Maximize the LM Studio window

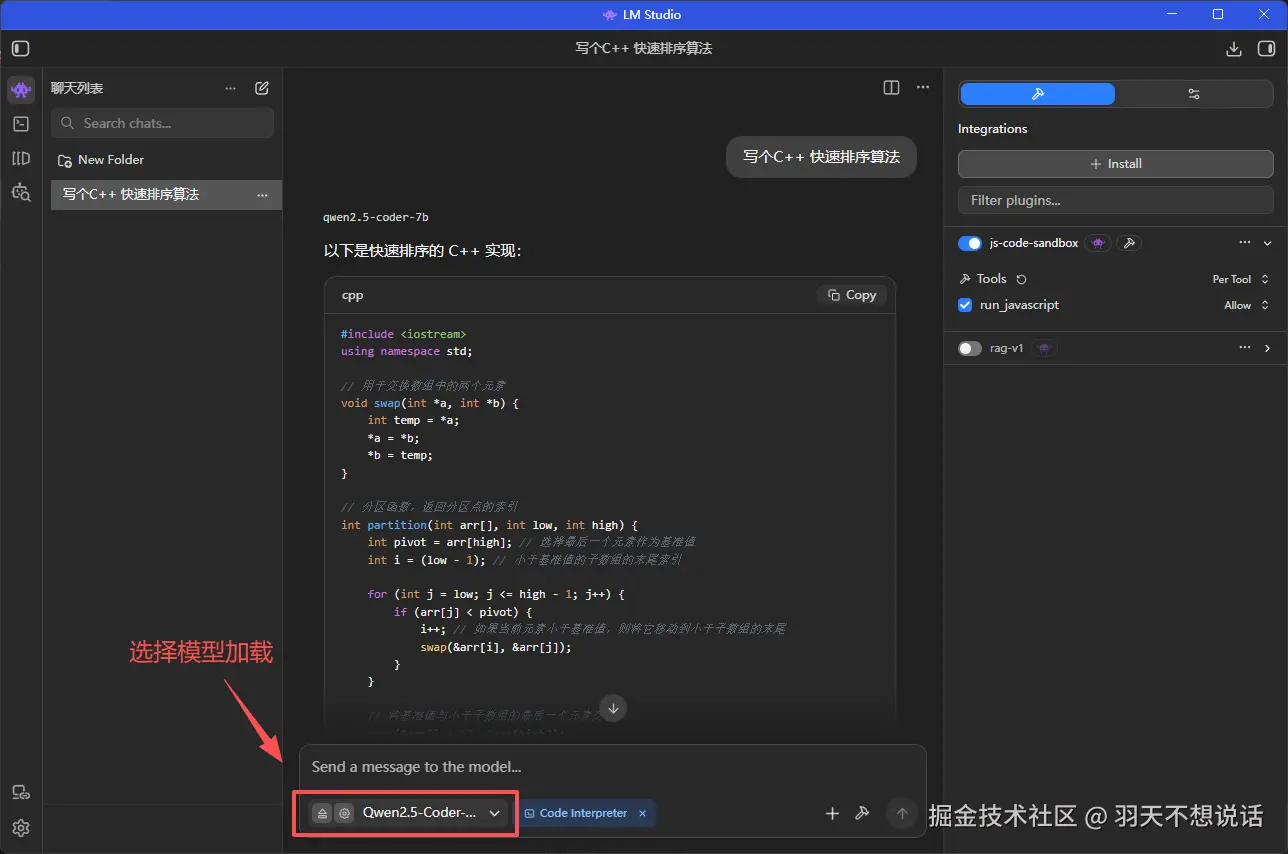click(x=1218, y=14)
